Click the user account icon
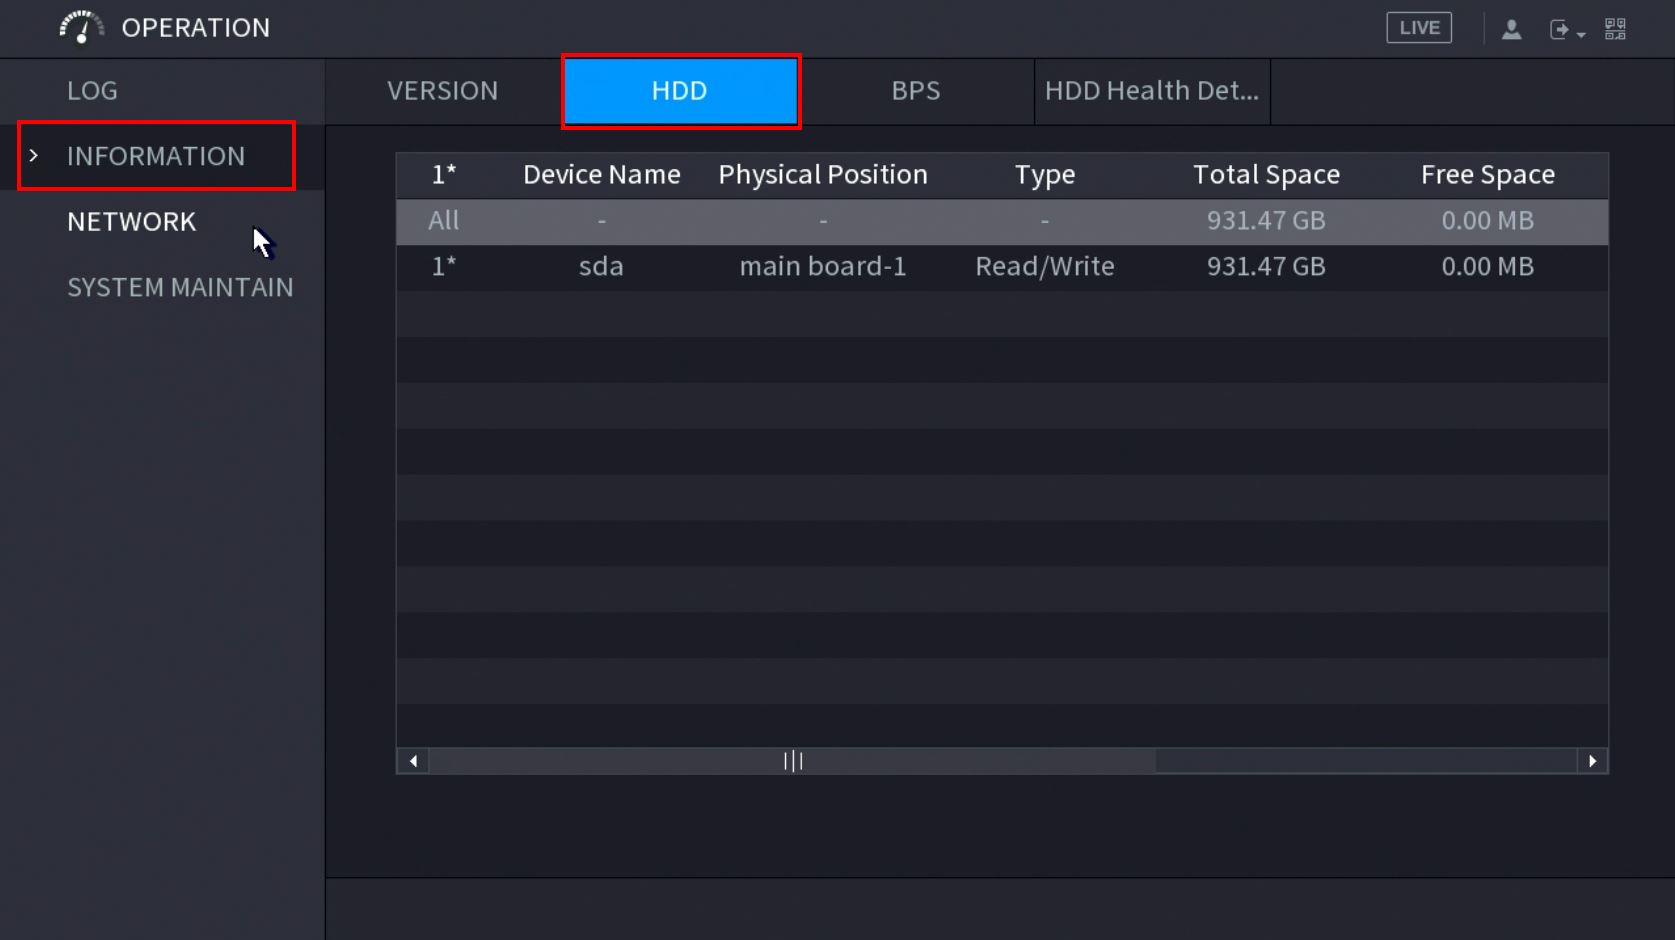Screen dimensions: 1675x940 (1511, 30)
